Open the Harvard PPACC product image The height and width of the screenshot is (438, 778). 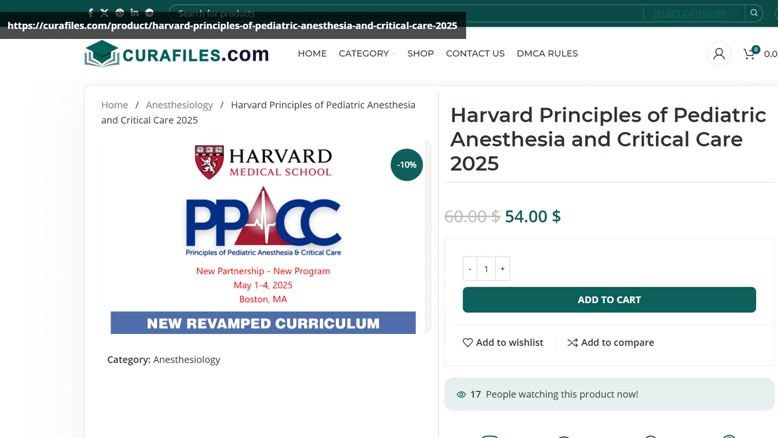(263, 238)
